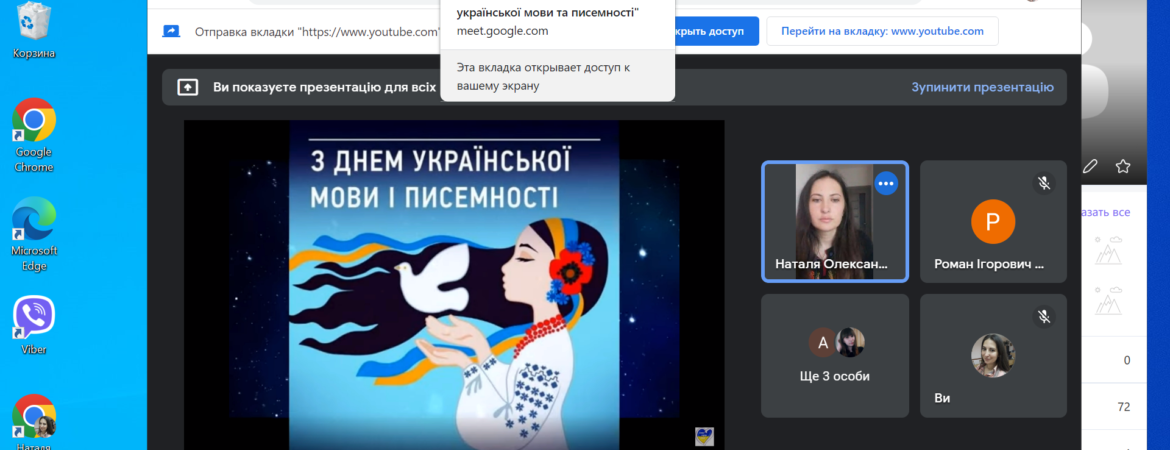1170x450 pixels.
Task: Click muted microphone icon on Роман's tile
Action: coord(1045,183)
